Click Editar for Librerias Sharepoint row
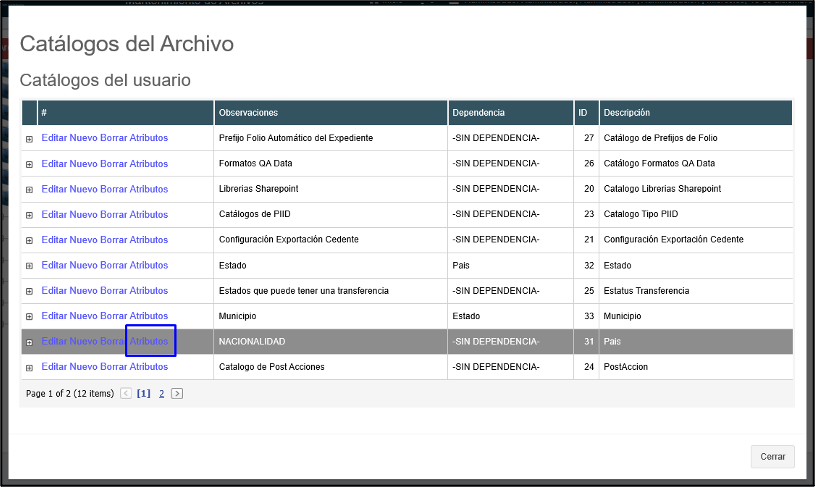Screen dimensions: 816x488 [54, 189]
